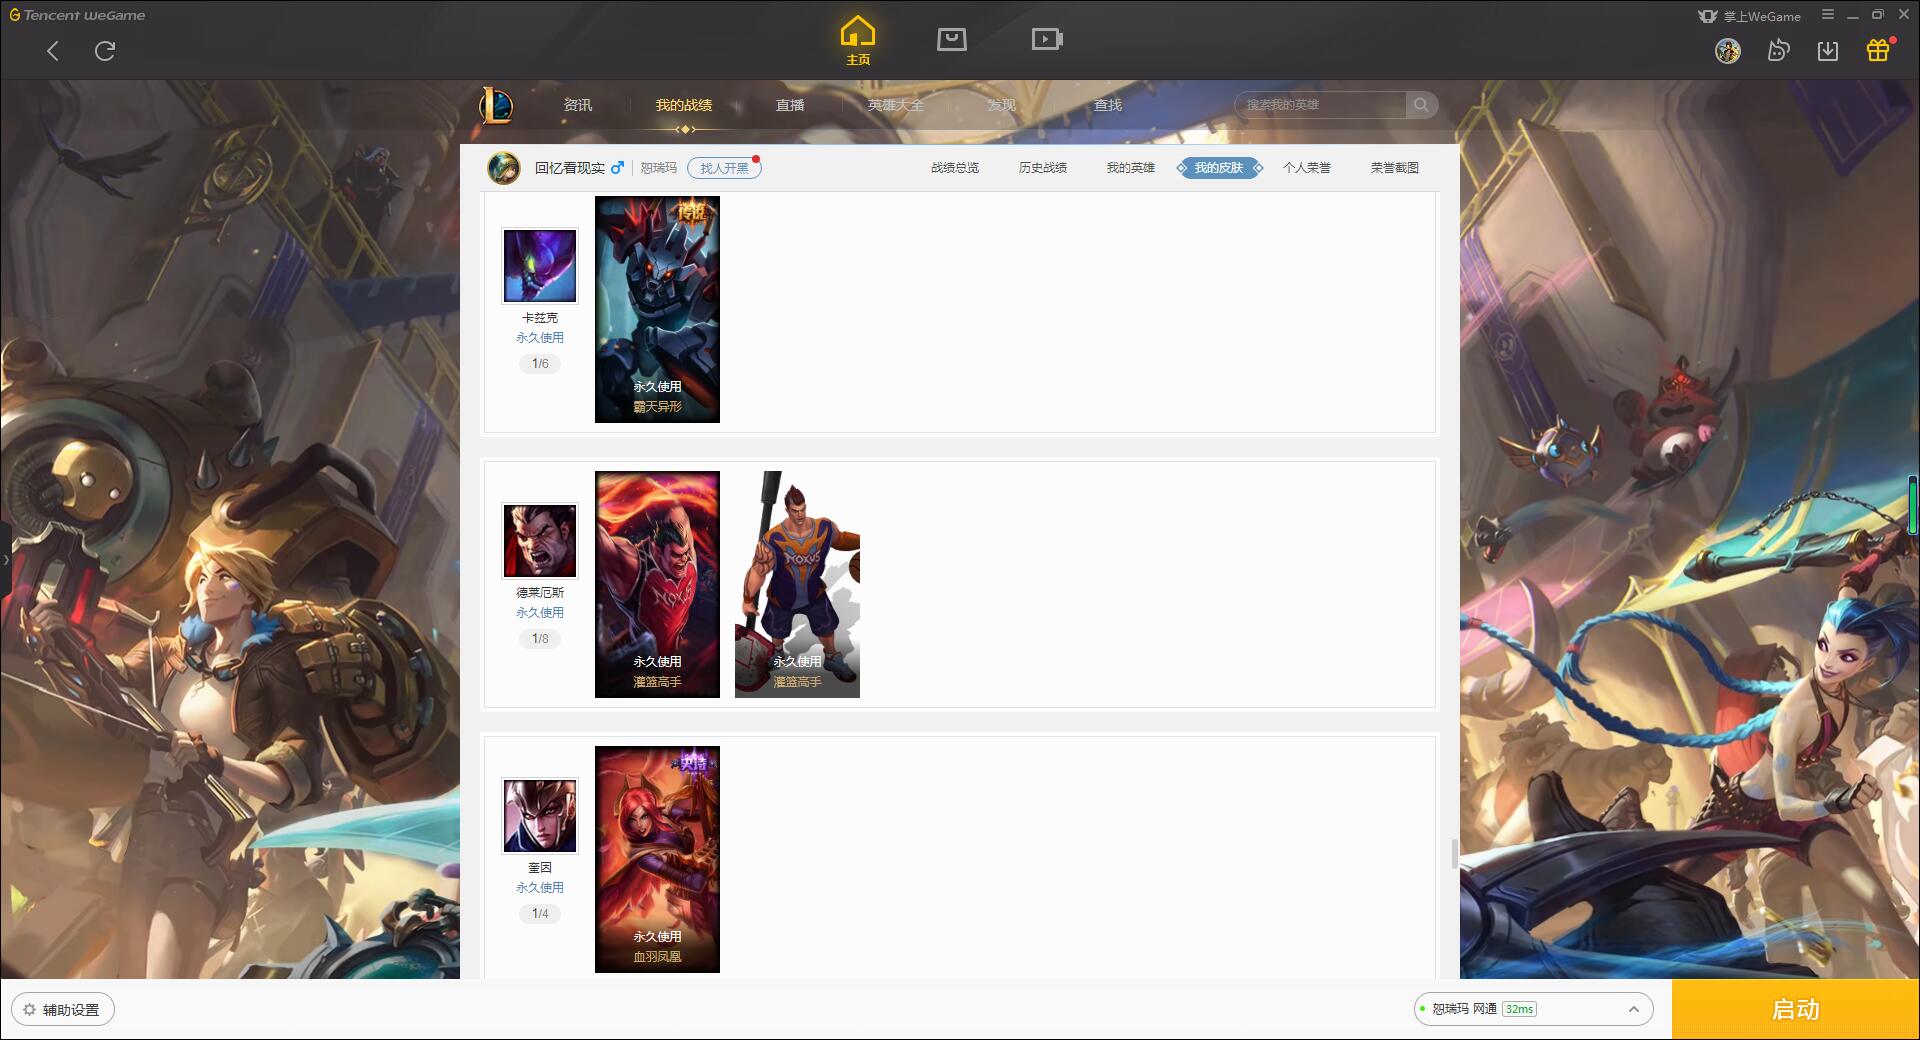Click the player name 回忆看现实
The height and width of the screenshot is (1040, 1920).
[570, 168]
